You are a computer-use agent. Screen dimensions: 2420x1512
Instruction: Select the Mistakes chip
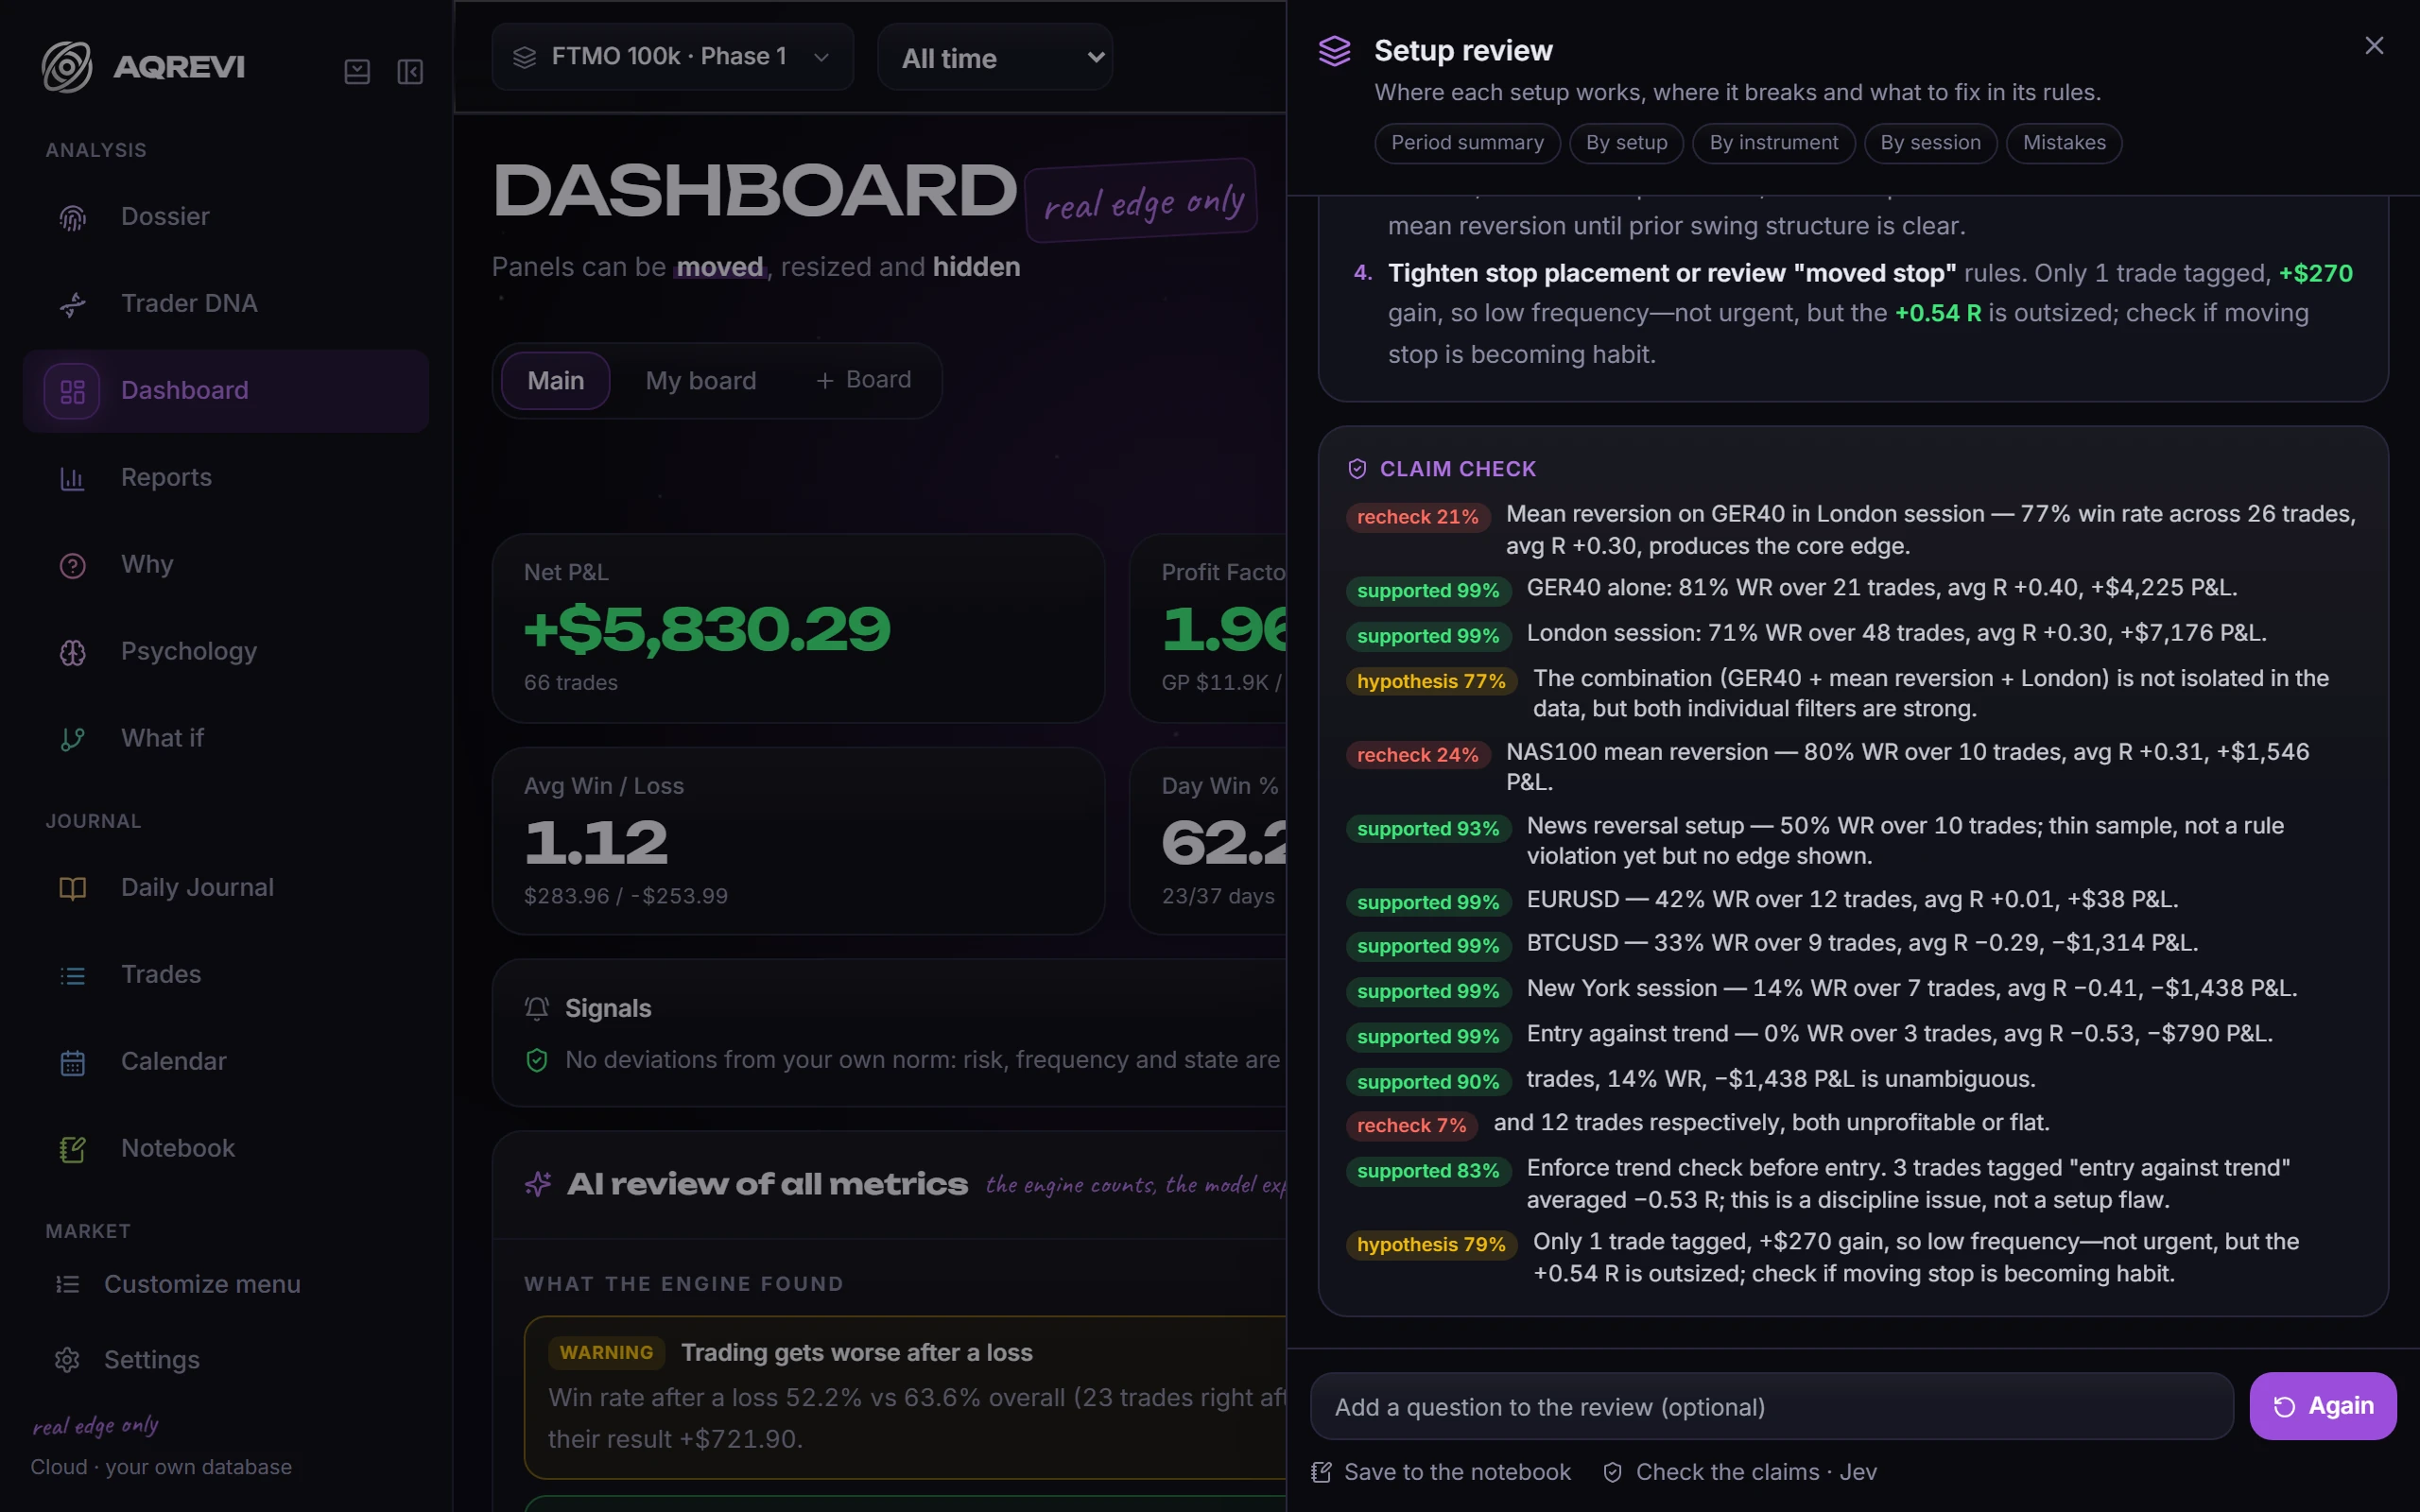(2064, 143)
